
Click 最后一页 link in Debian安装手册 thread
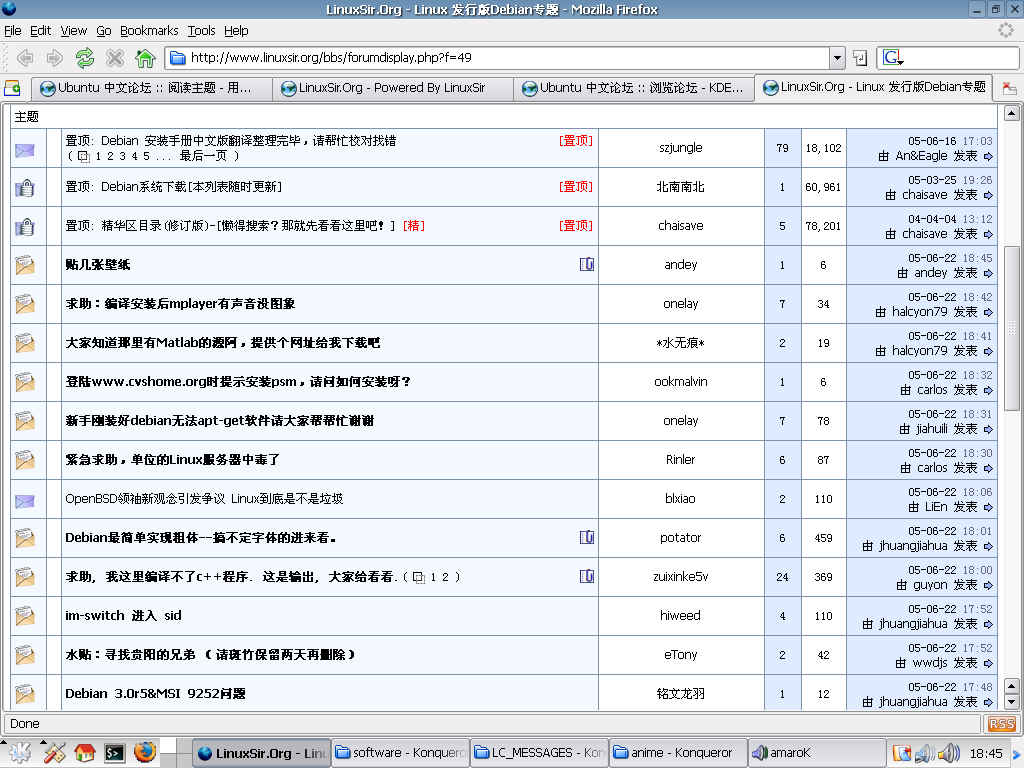203,156
